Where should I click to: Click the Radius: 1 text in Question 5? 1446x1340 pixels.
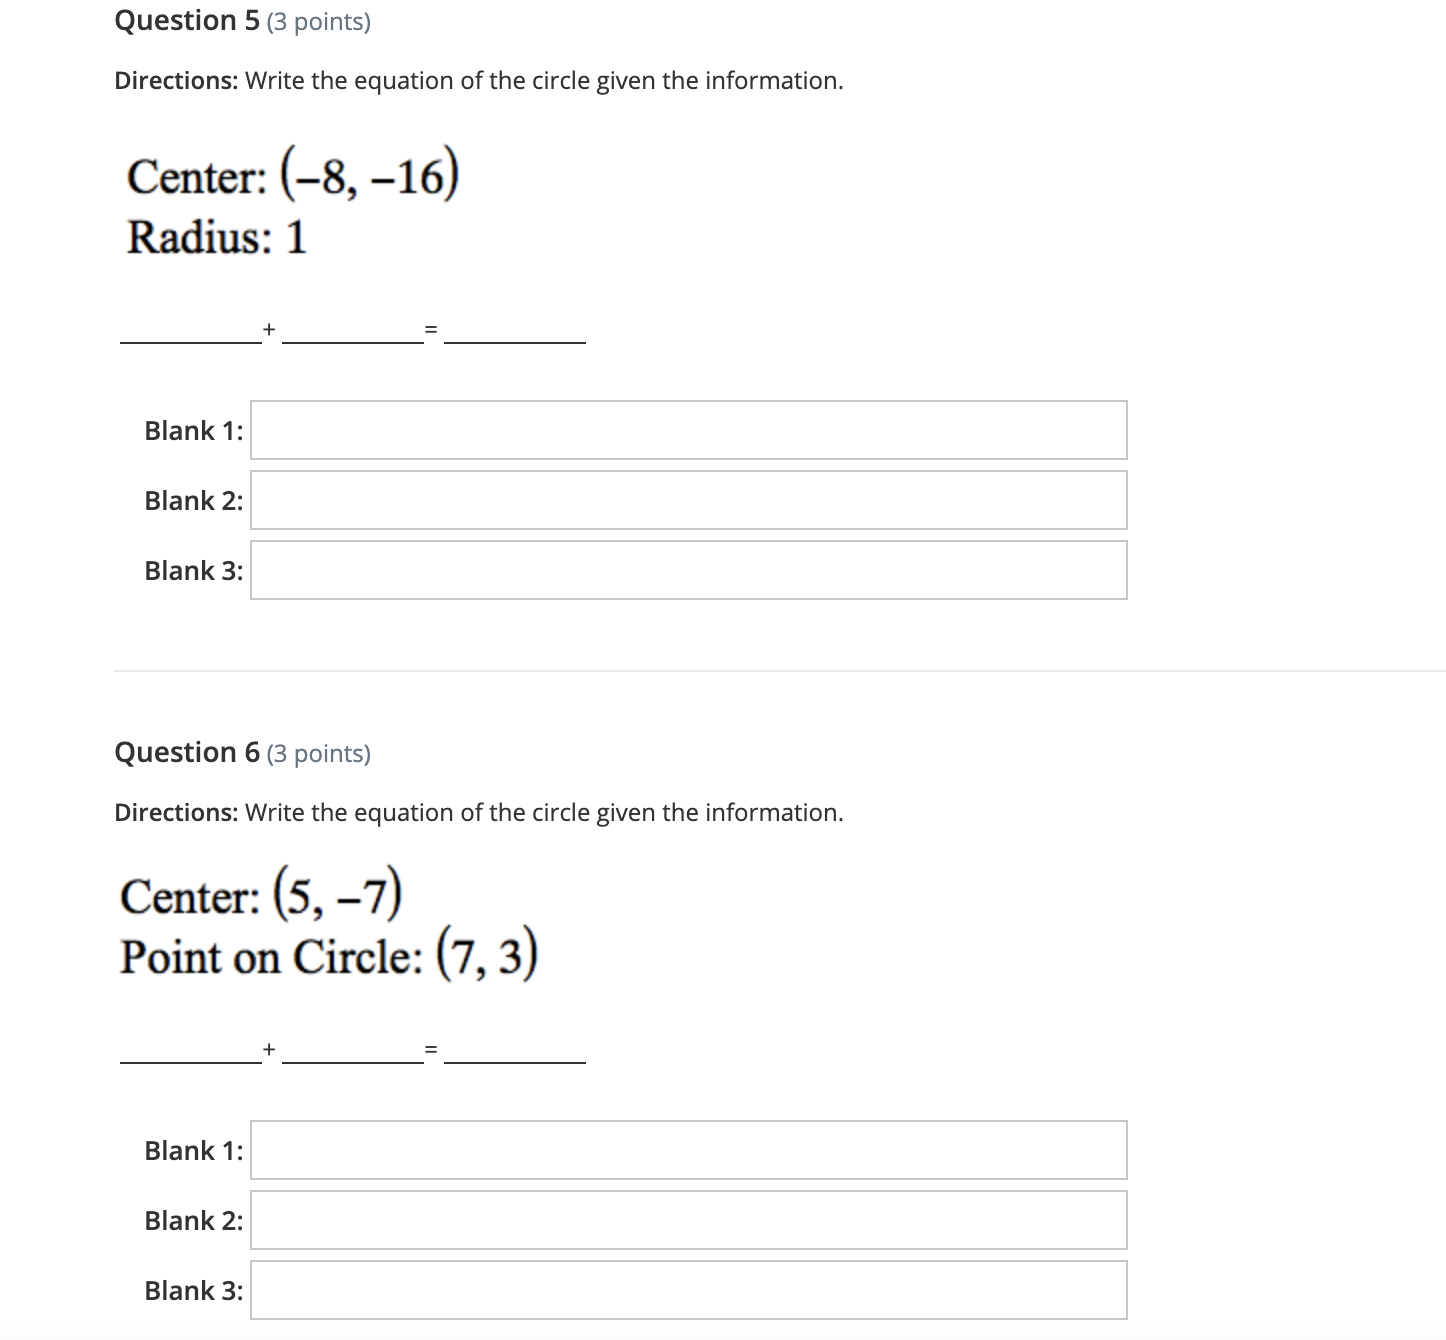[215, 237]
